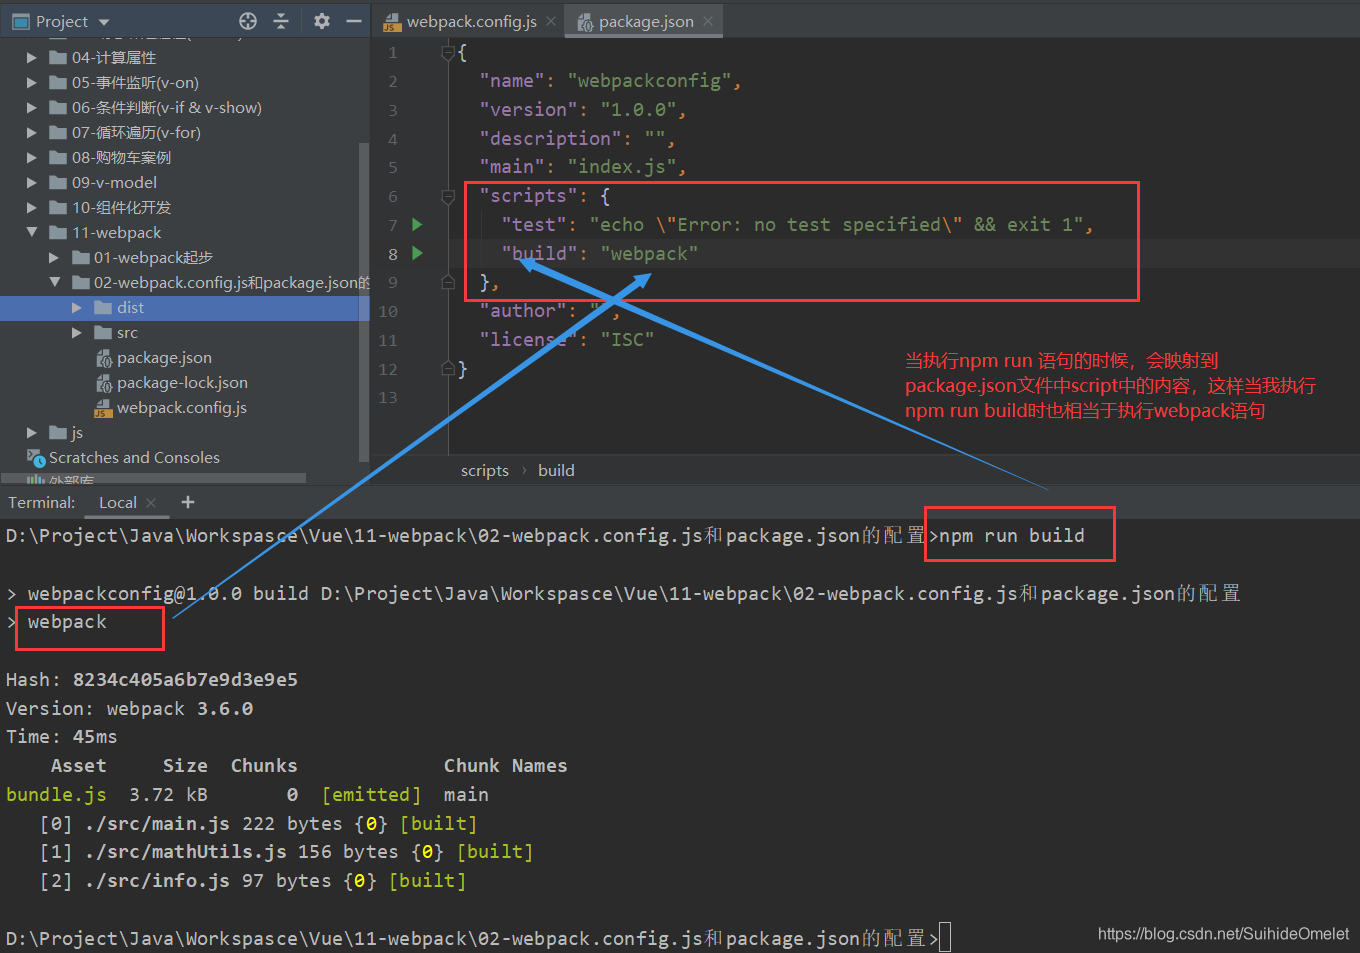This screenshot has height=953, width=1360.
Task: Close the package.json tab
Action: pyautogui.click(x=708, y=21)
